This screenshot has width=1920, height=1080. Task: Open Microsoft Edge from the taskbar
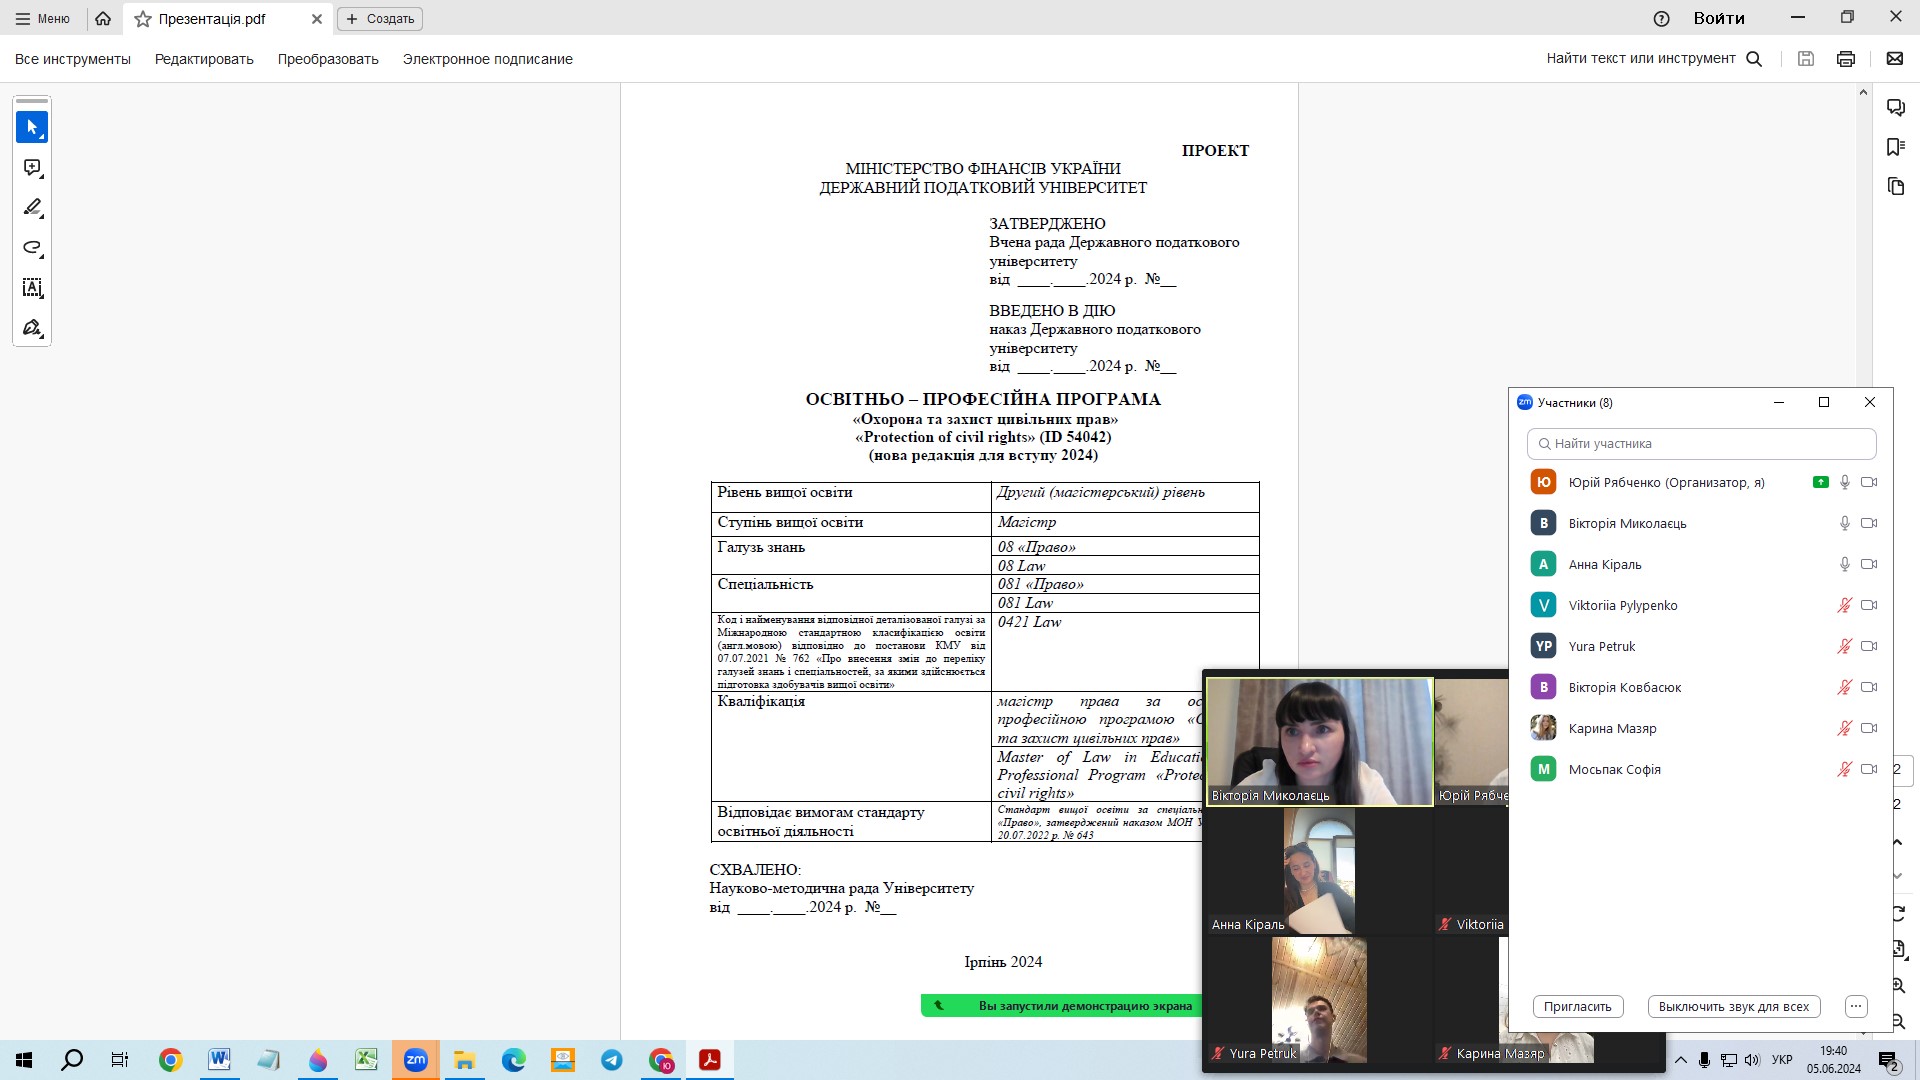(x=514, y=1060)
